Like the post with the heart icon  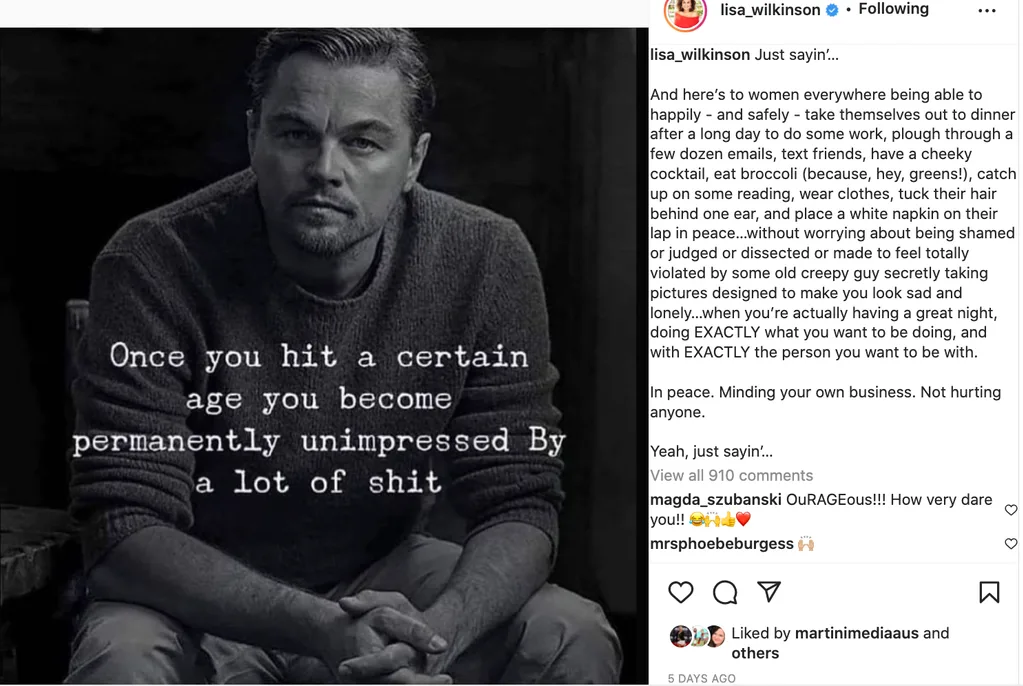click(x=681, y=592)
